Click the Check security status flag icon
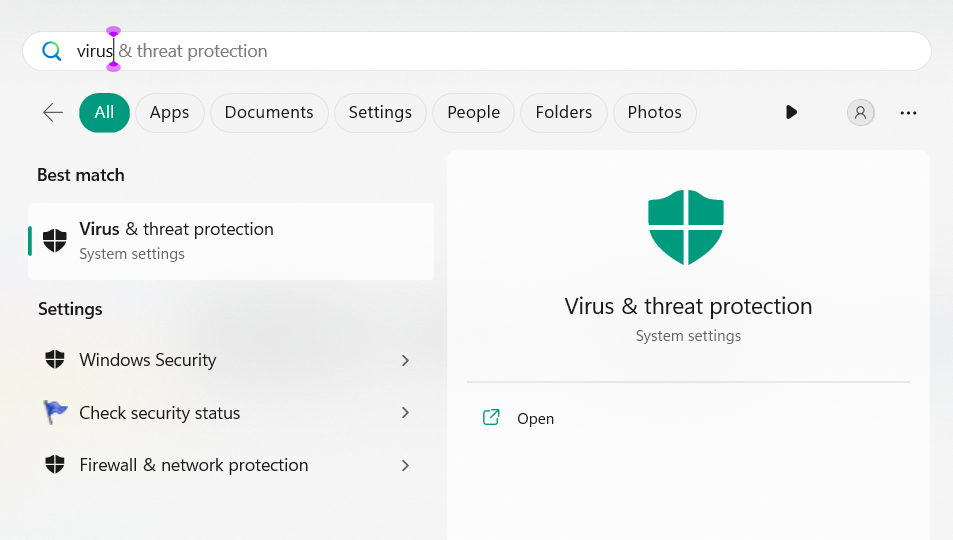The height and width of the screenshot is (540, 953). [55, 412]
